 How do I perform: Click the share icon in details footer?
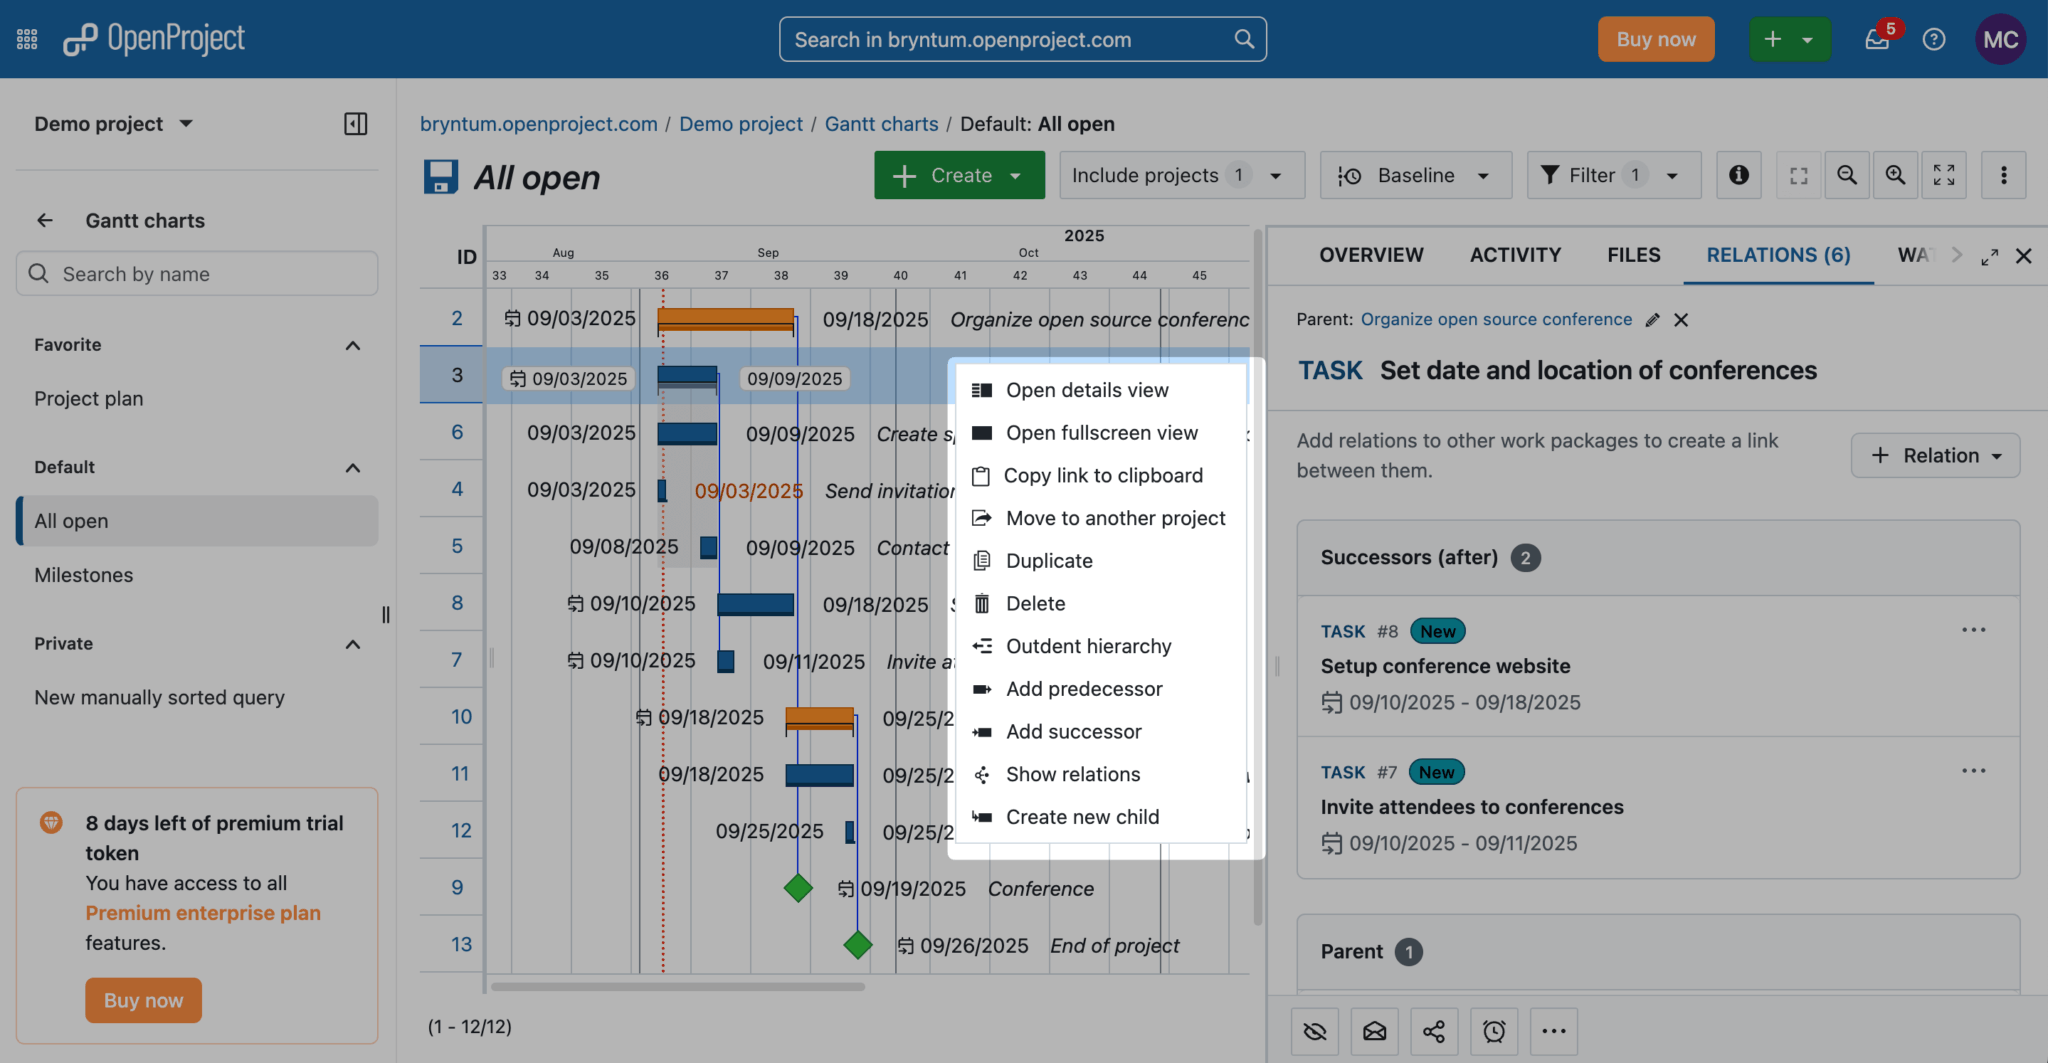point(1434,1032)
